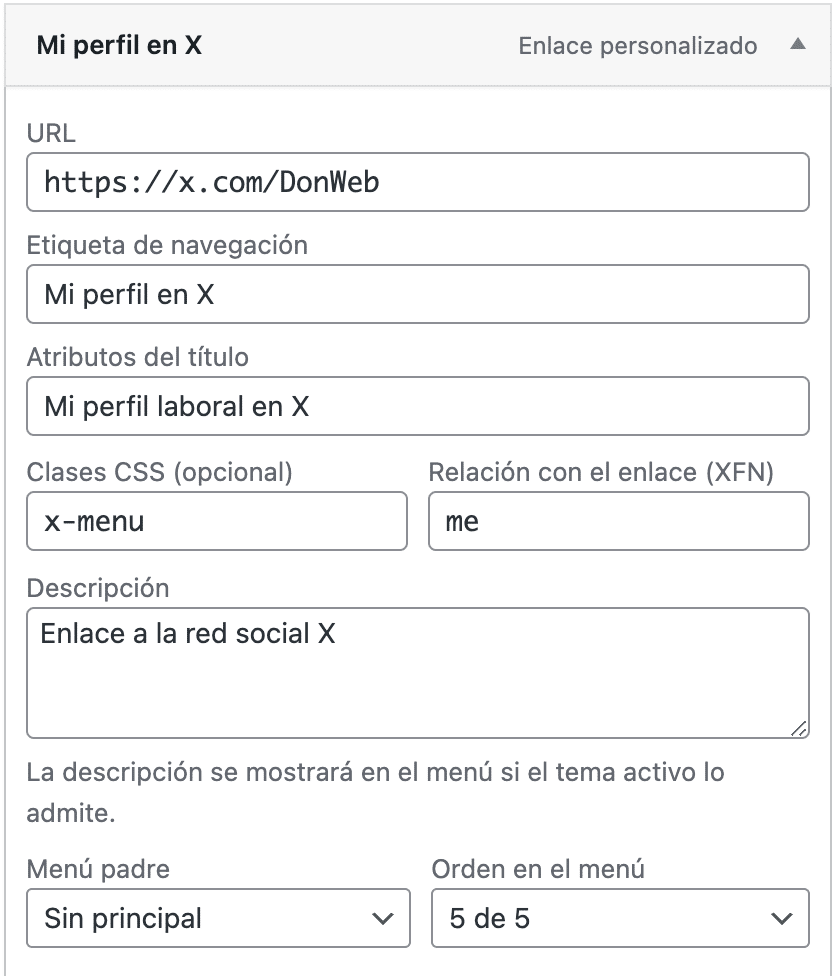Click the "Mi perfil en X" header title
This screenshot has width=832, height=976.
pyautogui.click(x=119, y=46)
